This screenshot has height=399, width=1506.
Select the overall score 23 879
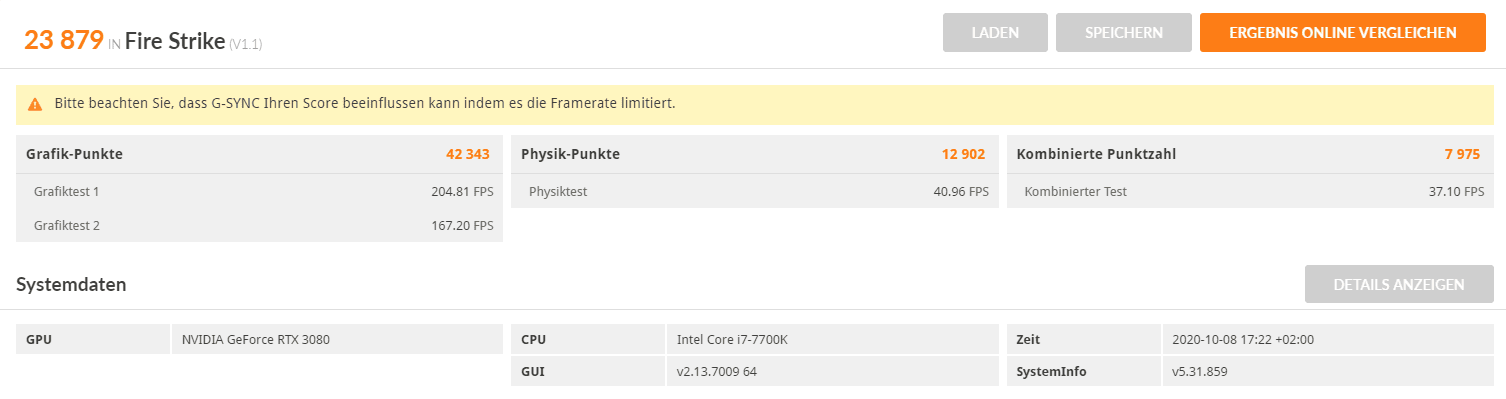pos(64,40)
